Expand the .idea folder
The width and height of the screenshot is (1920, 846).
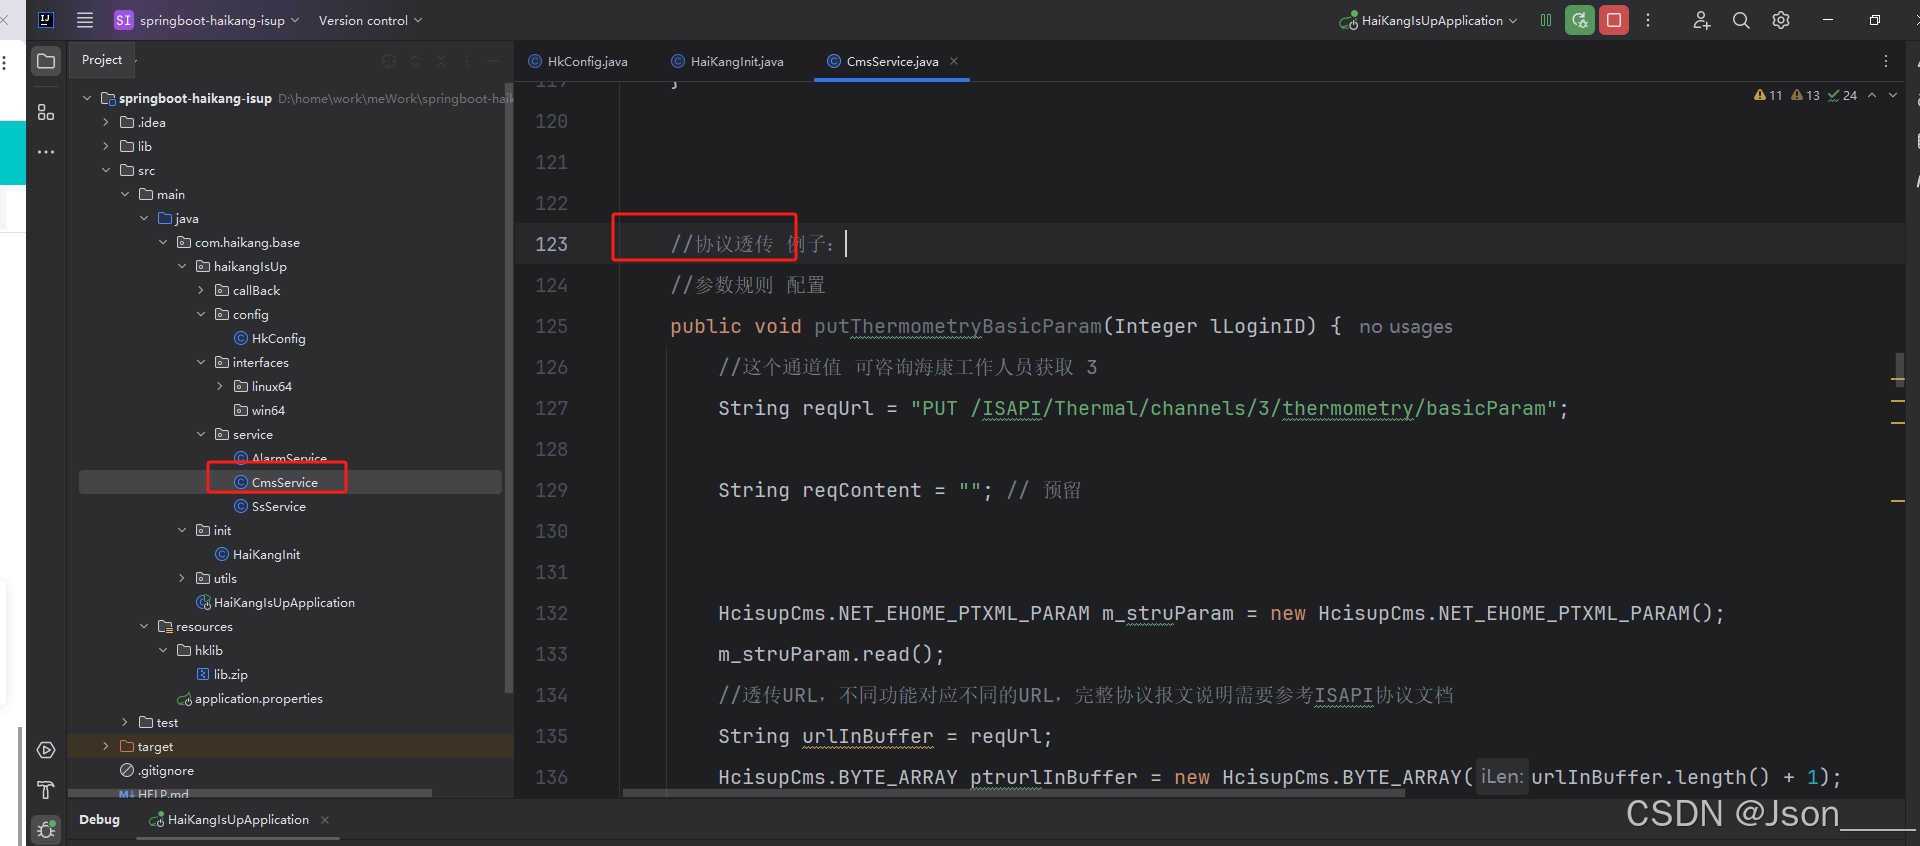[x=106, y=122]
